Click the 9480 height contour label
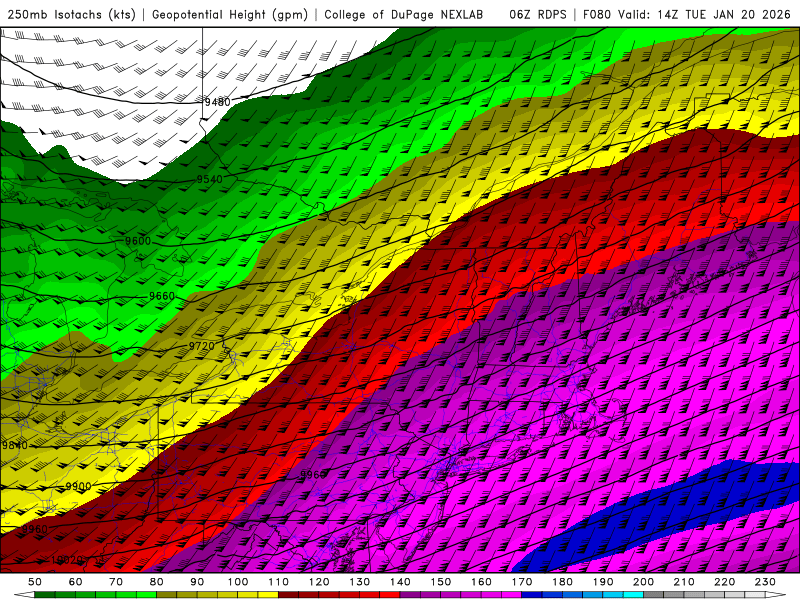 (218, 102)
